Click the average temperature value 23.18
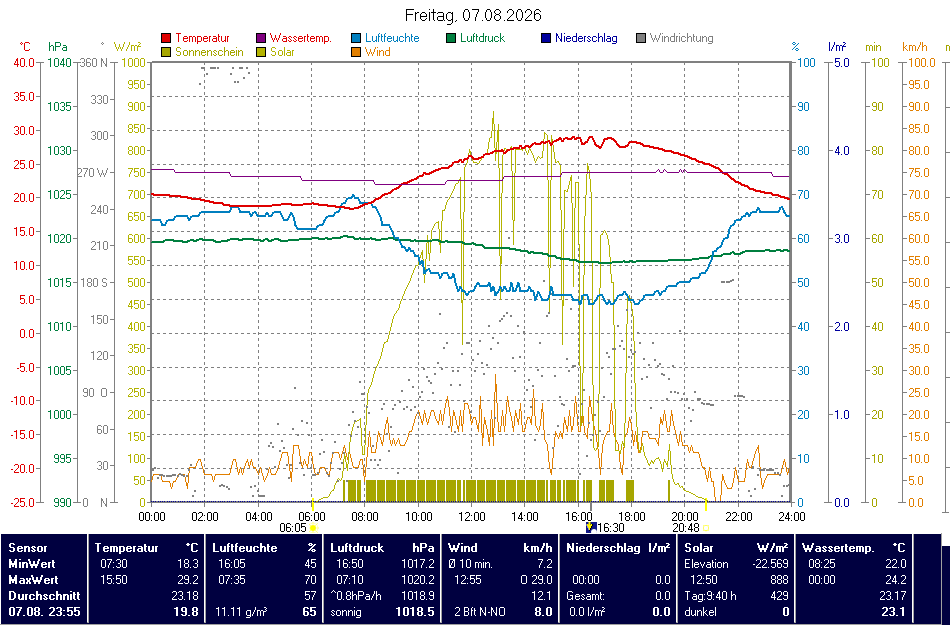The image size is (950, 625). [185, 596]
